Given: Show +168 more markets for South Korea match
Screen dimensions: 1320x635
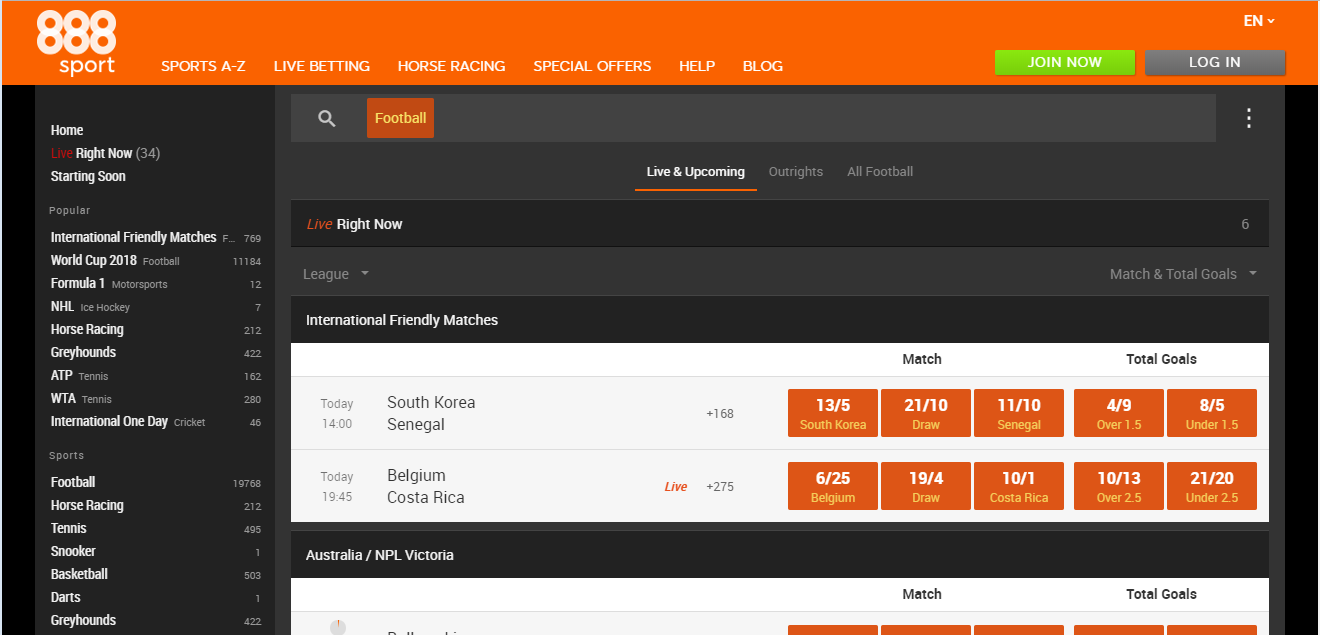Looking at the screenshot, I should (x=720, y=413).
